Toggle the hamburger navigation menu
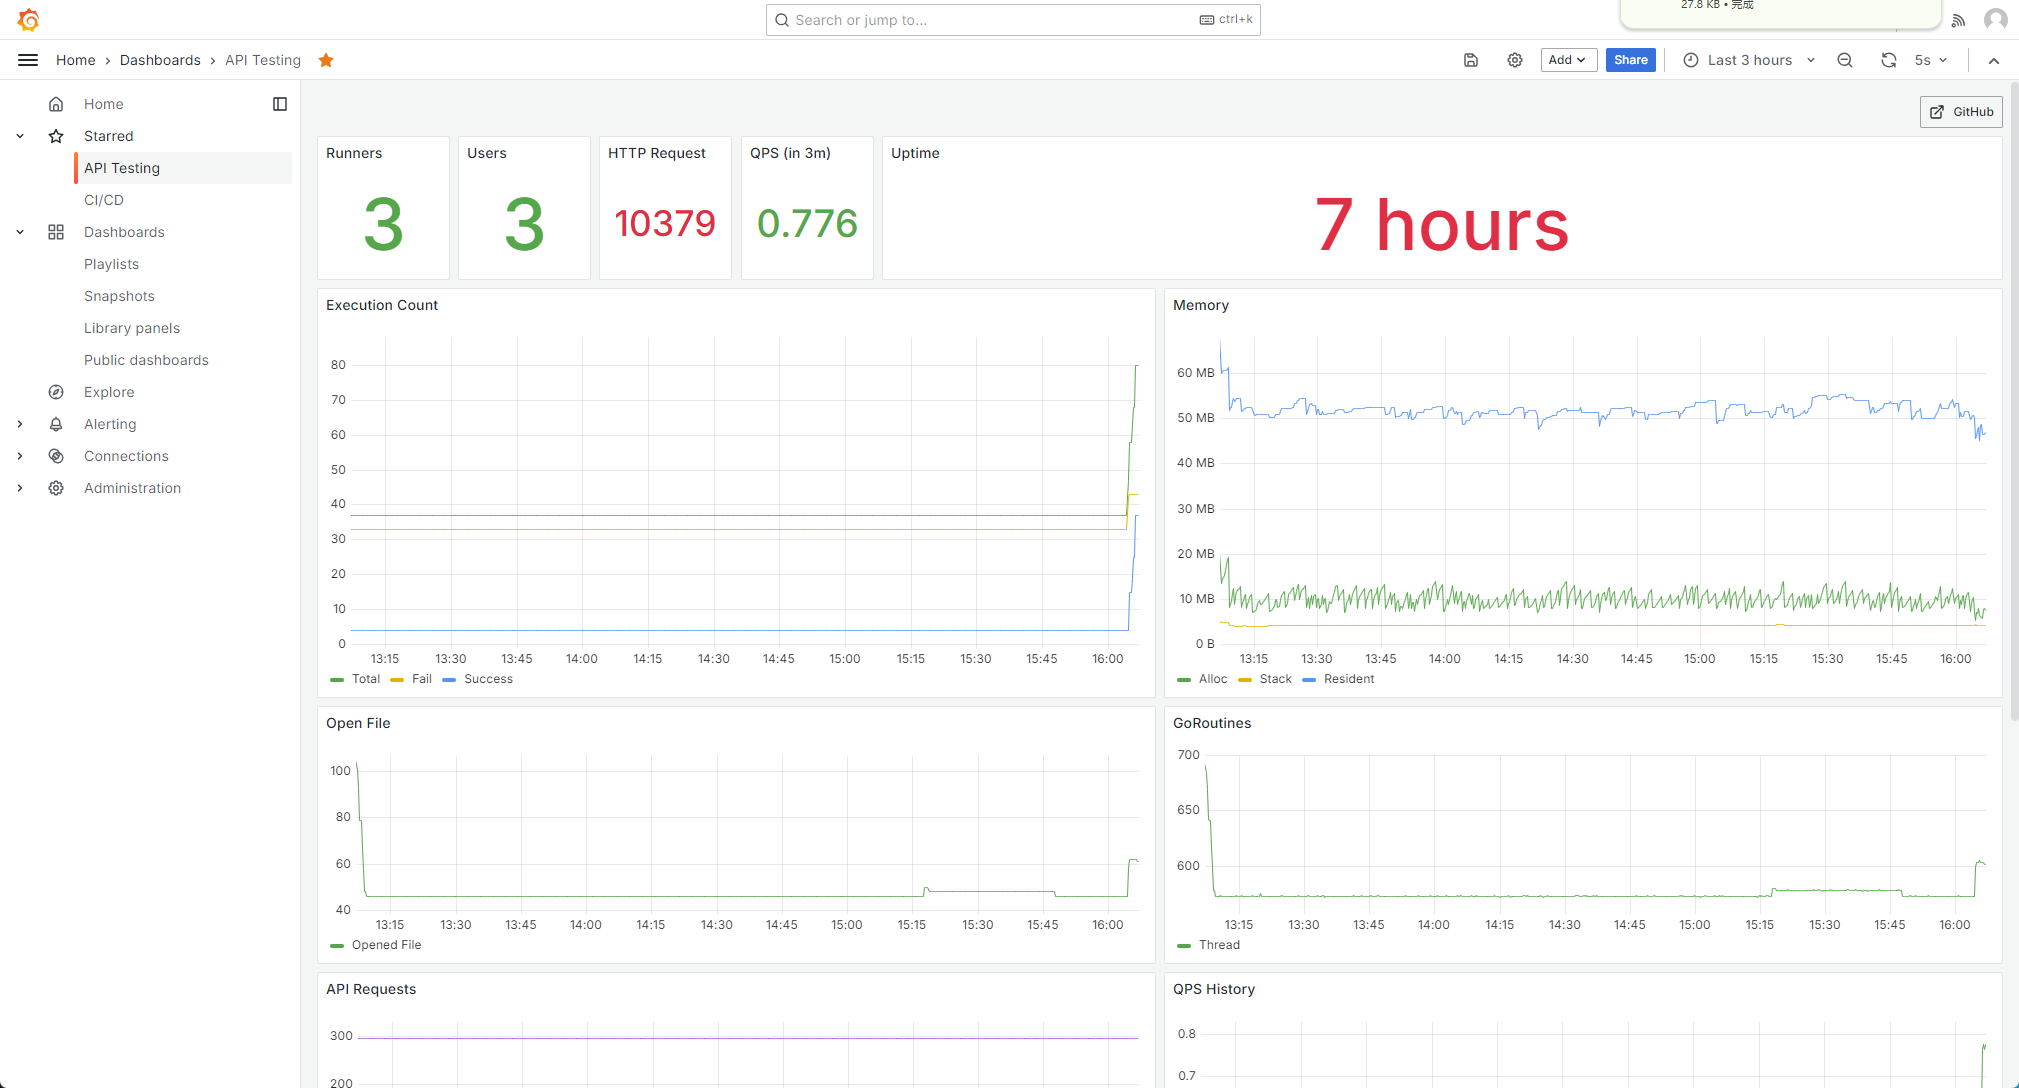Screen dimensions: 2019x1088 [x=28, y=60]
